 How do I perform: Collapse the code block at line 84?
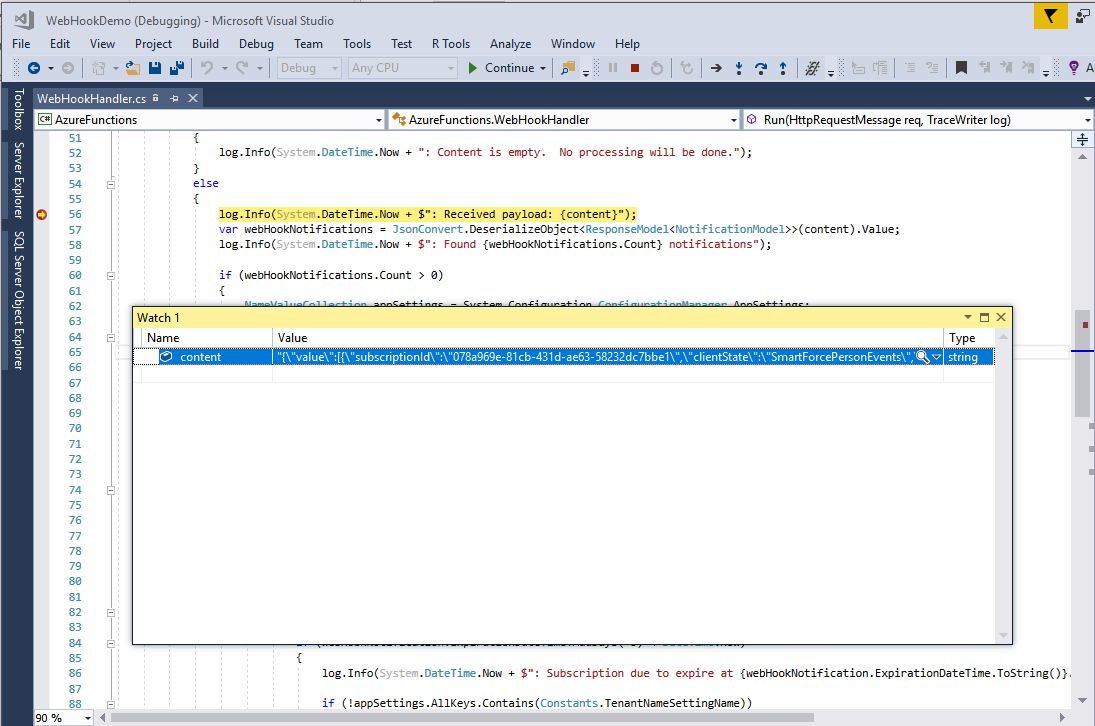click(110, 643)
